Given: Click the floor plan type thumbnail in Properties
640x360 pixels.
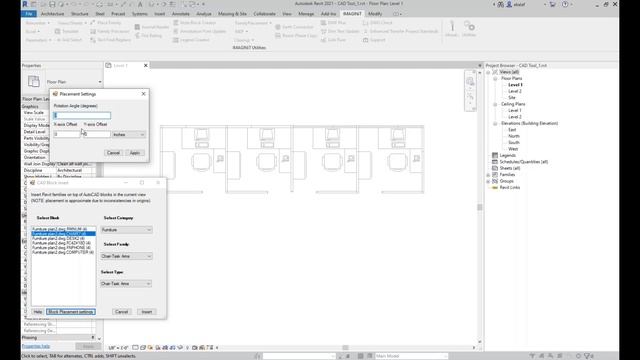Looking at the screenshot, I should (x=34, y=81).
